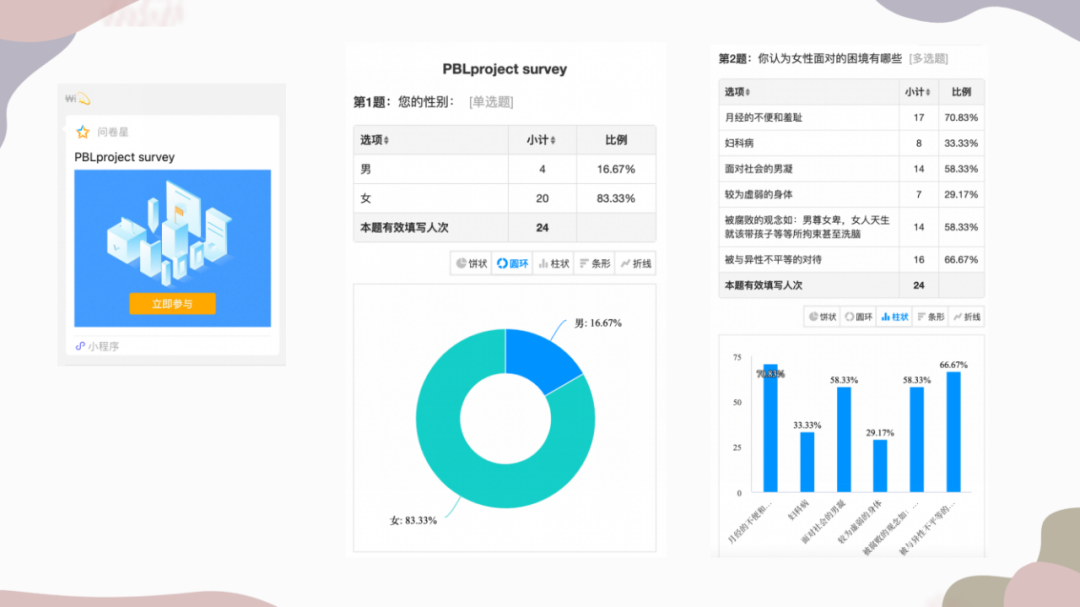Switch question 2 chart to 折线

coord(967,317)
